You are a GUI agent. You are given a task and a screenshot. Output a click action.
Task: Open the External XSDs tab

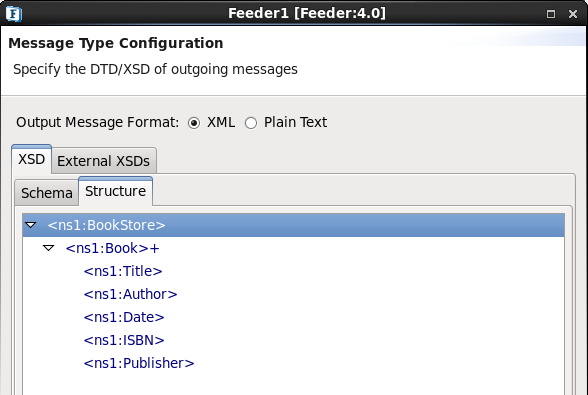[104, 161]
